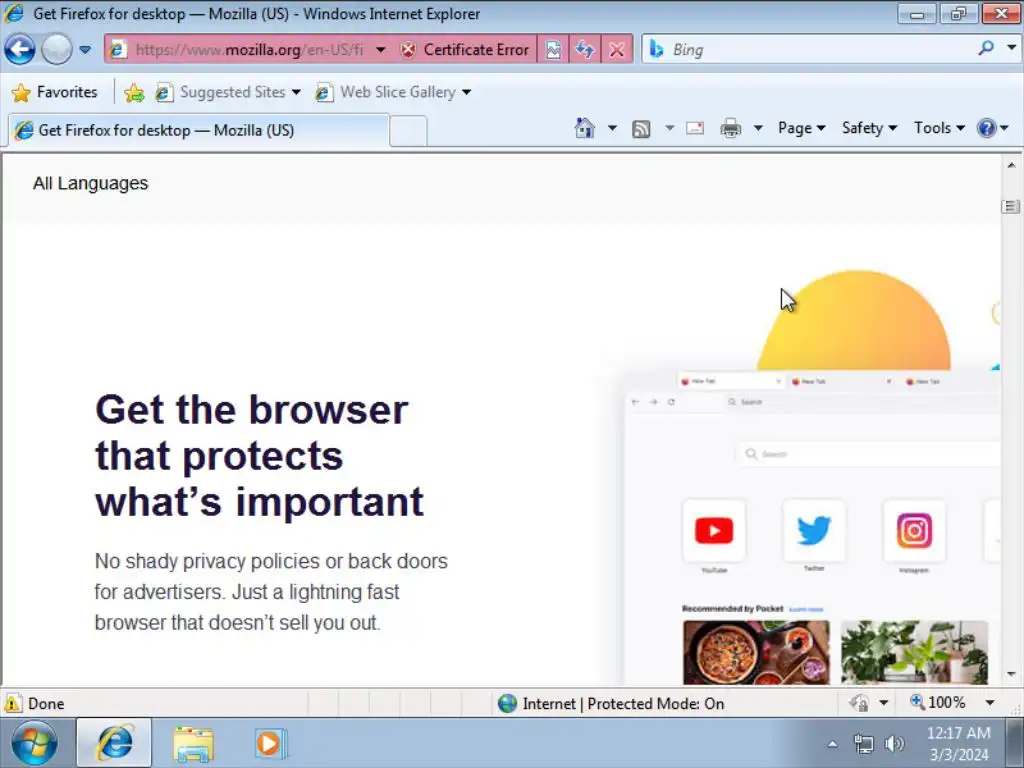The width and height of the screenshot is (1024, 768).
Task: Print the page with printer icon
Action: point(731,128)
